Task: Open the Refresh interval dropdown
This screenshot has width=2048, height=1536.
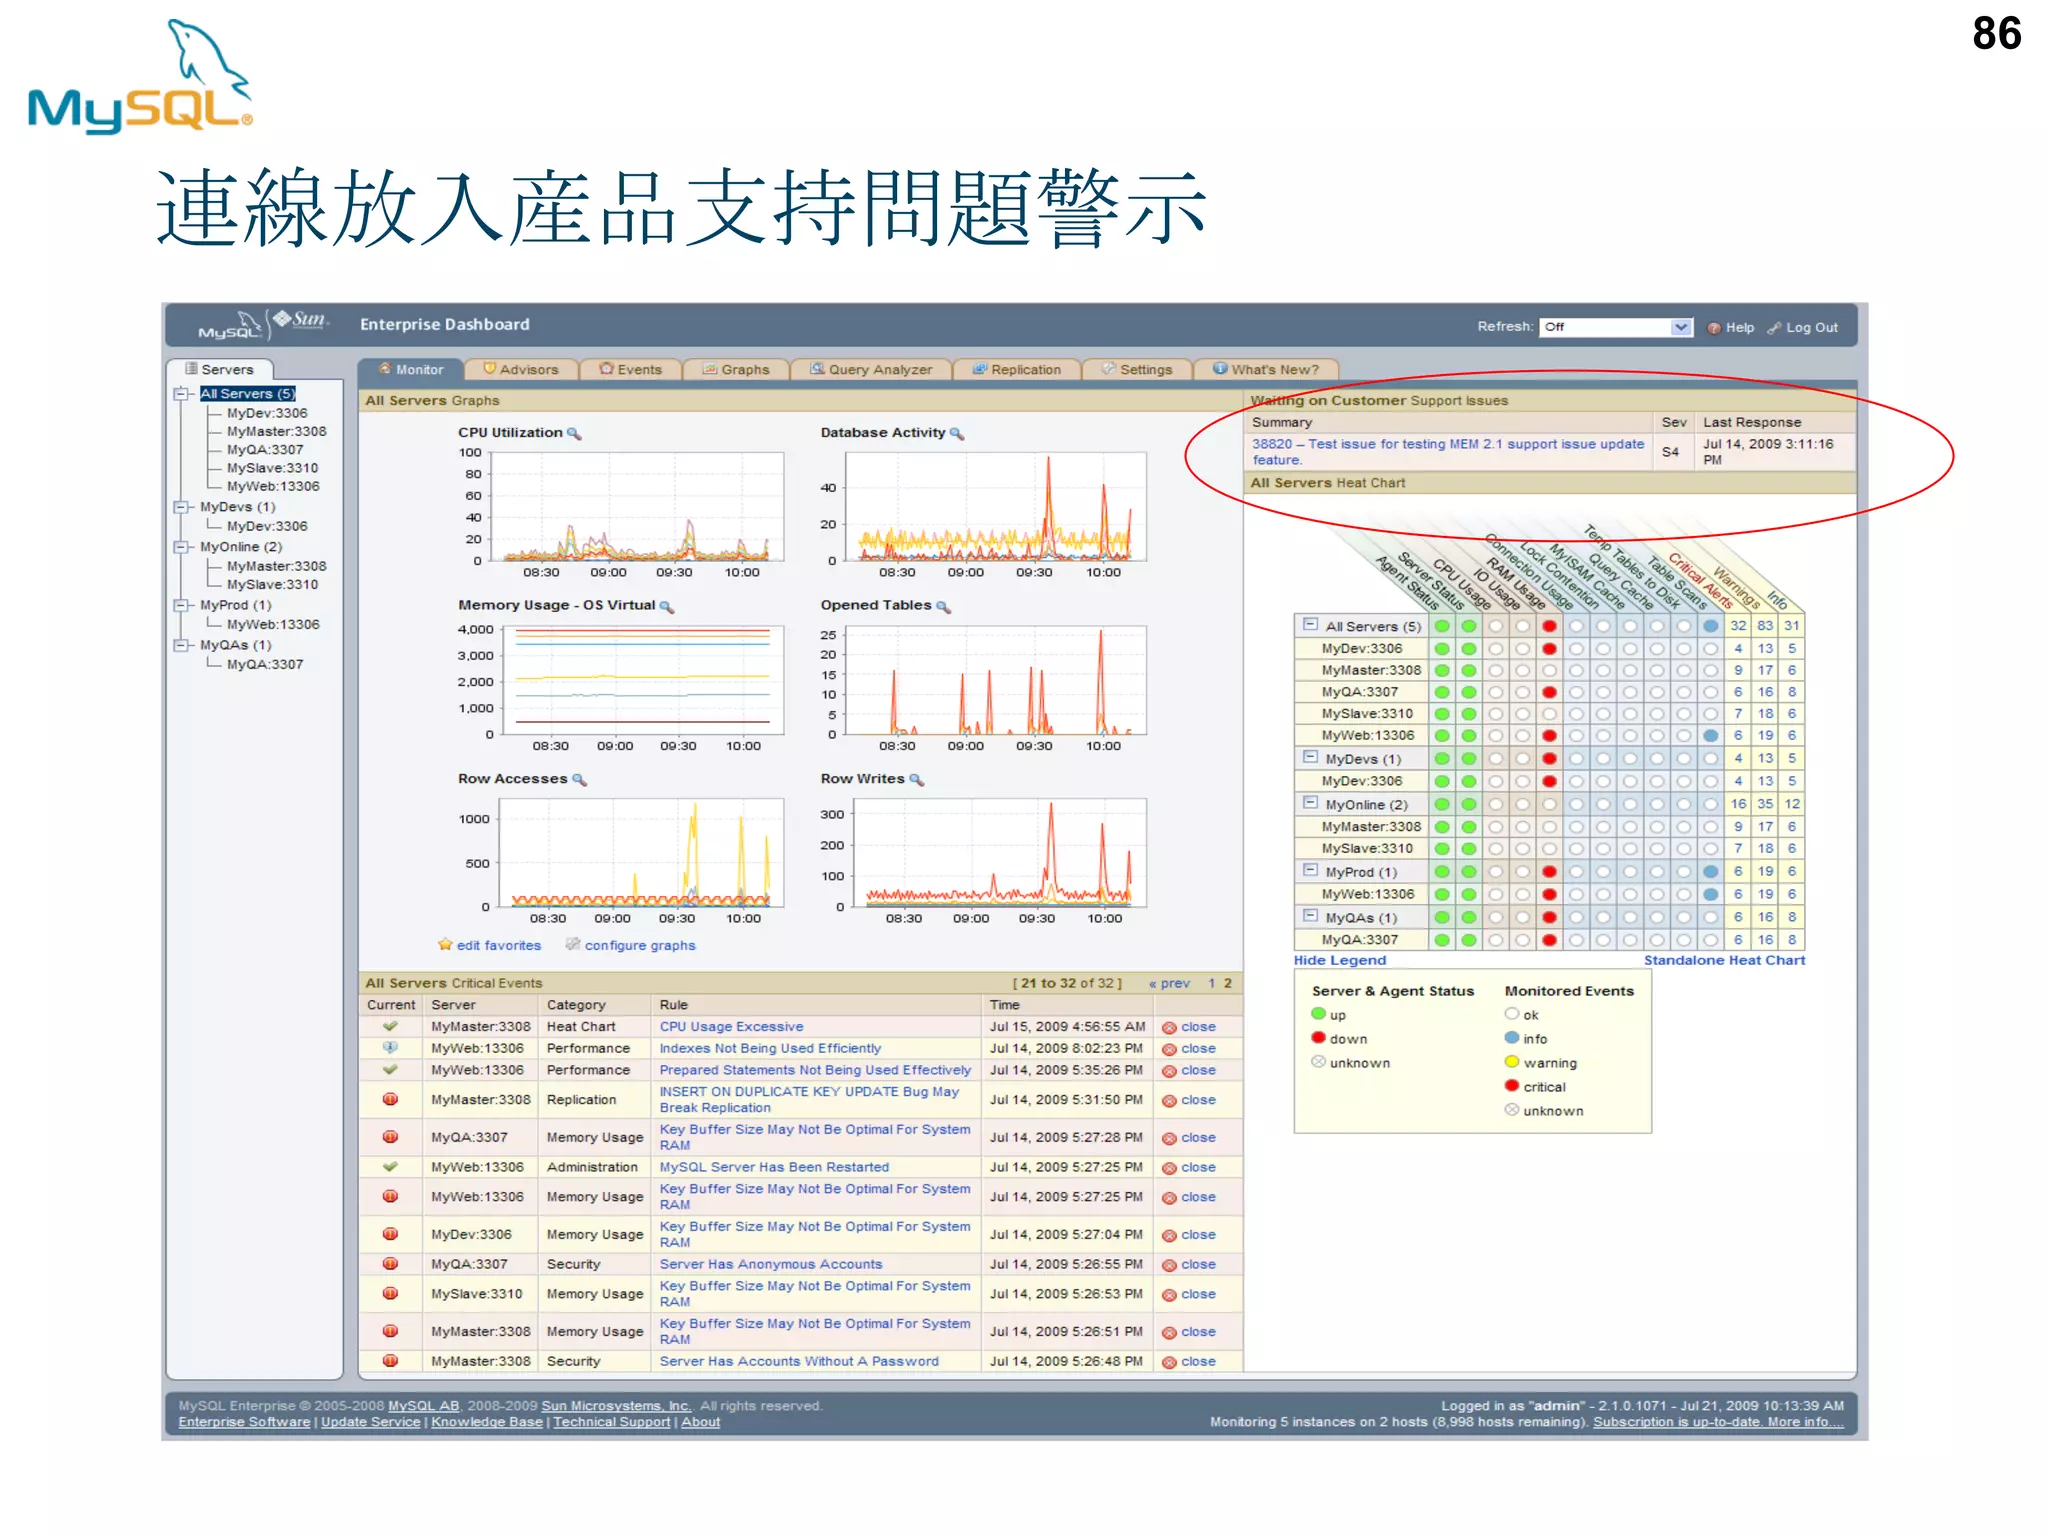Action: [1680, 327]
